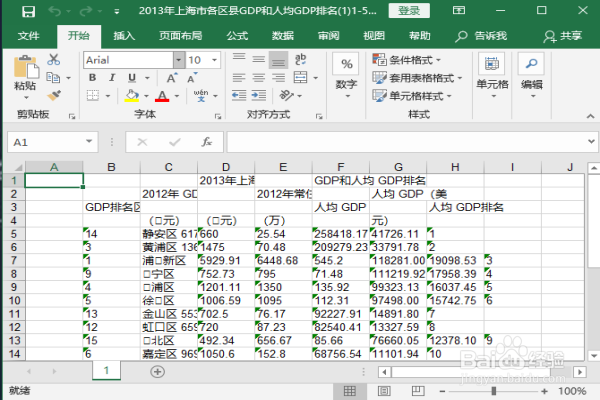600x400 pixels.
Task: Switch to the 视图 tab
Action: 374,36
